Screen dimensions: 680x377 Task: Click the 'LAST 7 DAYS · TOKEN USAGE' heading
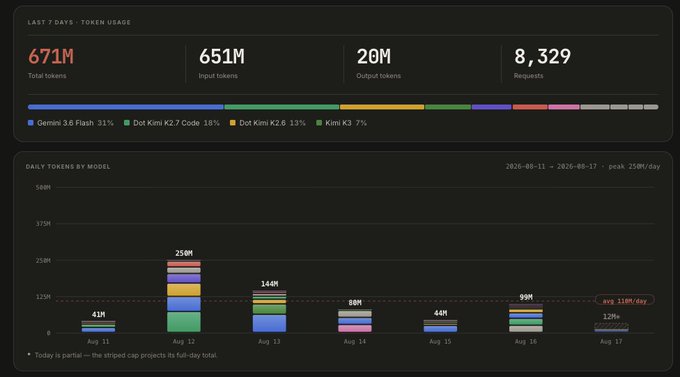[x=79, y=22]
